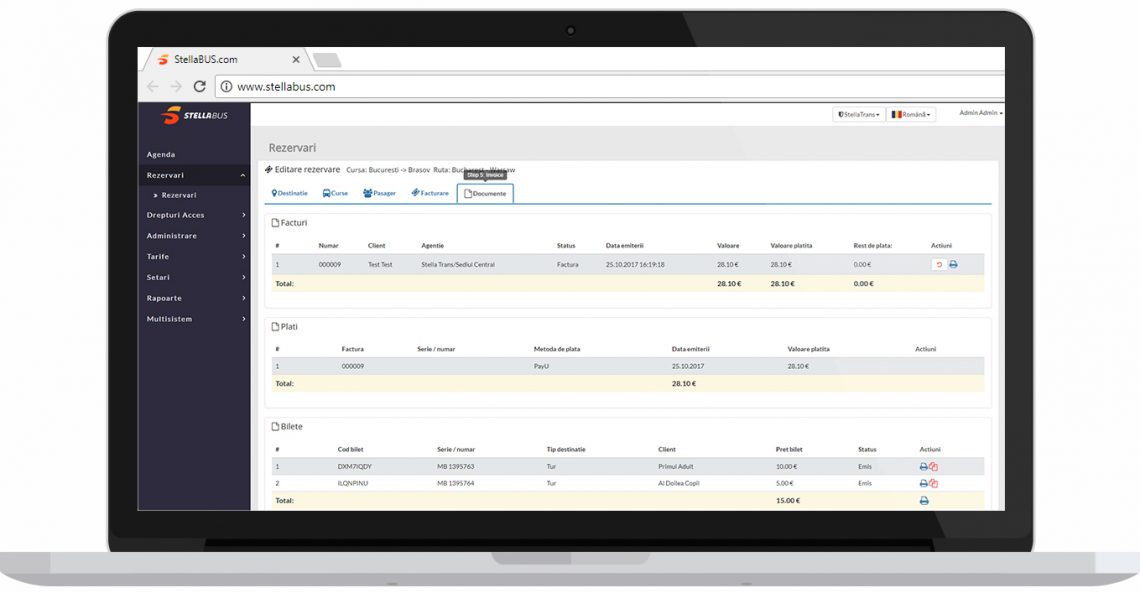1140x593 pixels.
Task: Click invoice number 000009 in Facturi table
Action: 329,265
